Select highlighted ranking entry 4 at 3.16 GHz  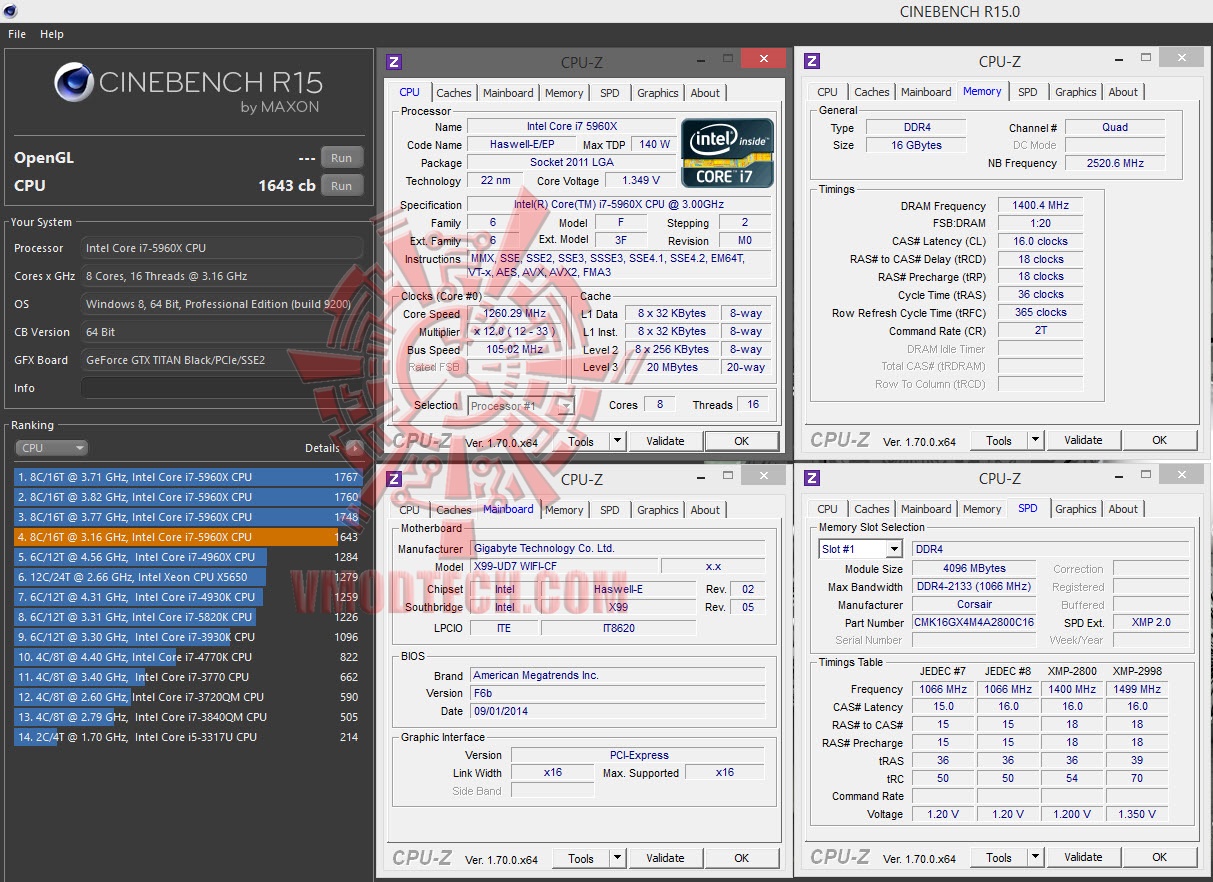coord(188,537)
